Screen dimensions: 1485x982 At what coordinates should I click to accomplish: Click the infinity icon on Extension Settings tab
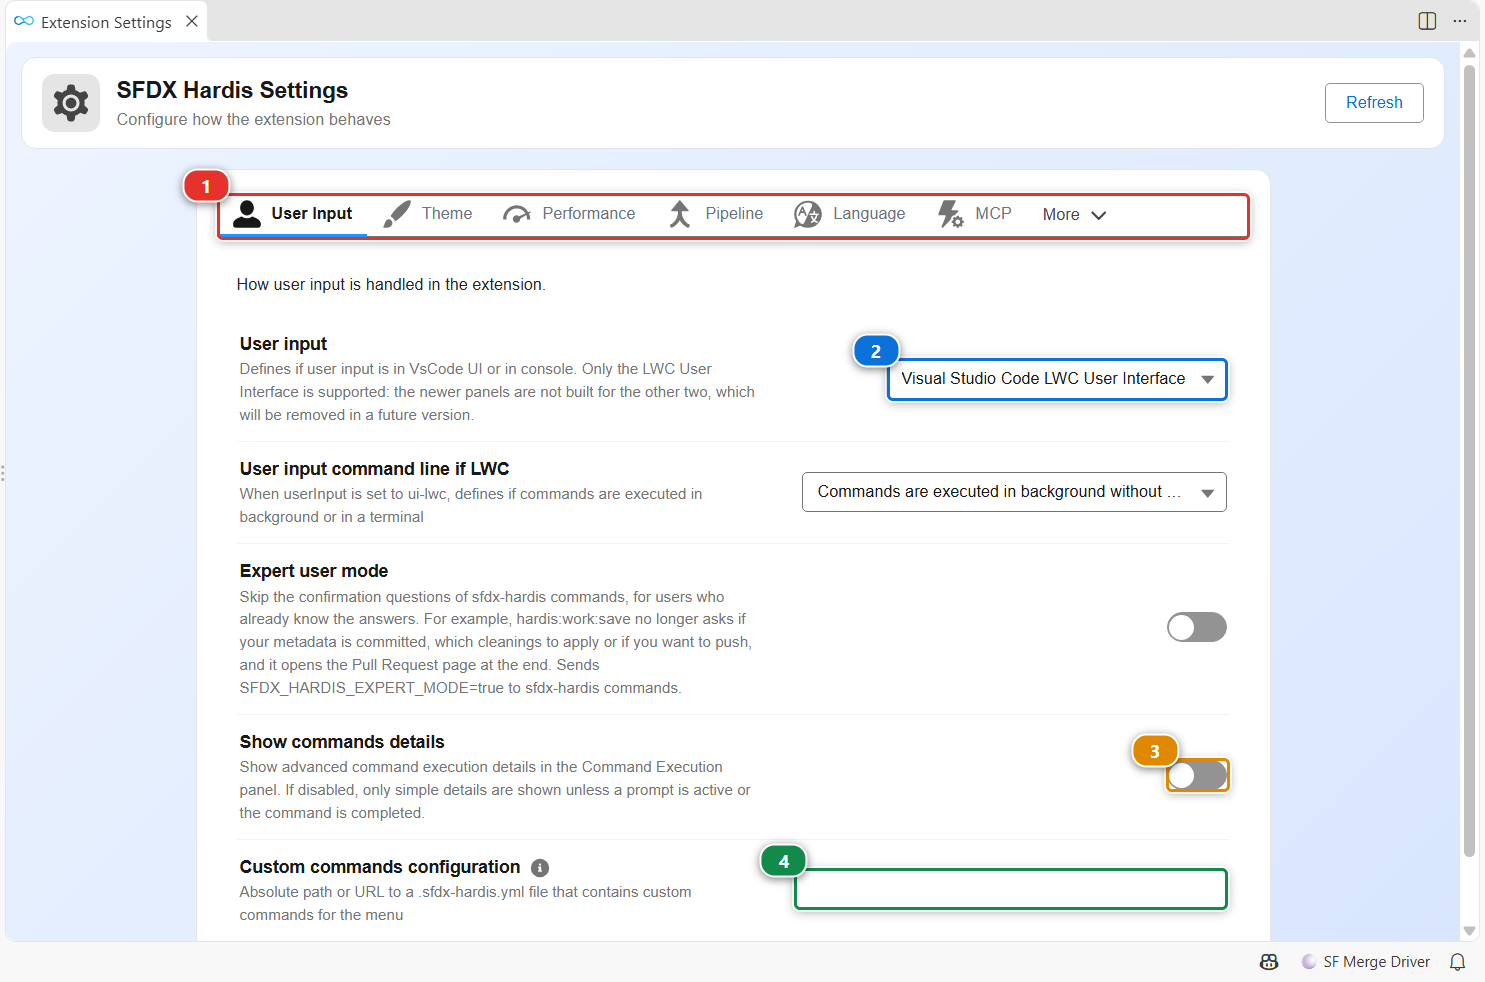click(24, 21)
